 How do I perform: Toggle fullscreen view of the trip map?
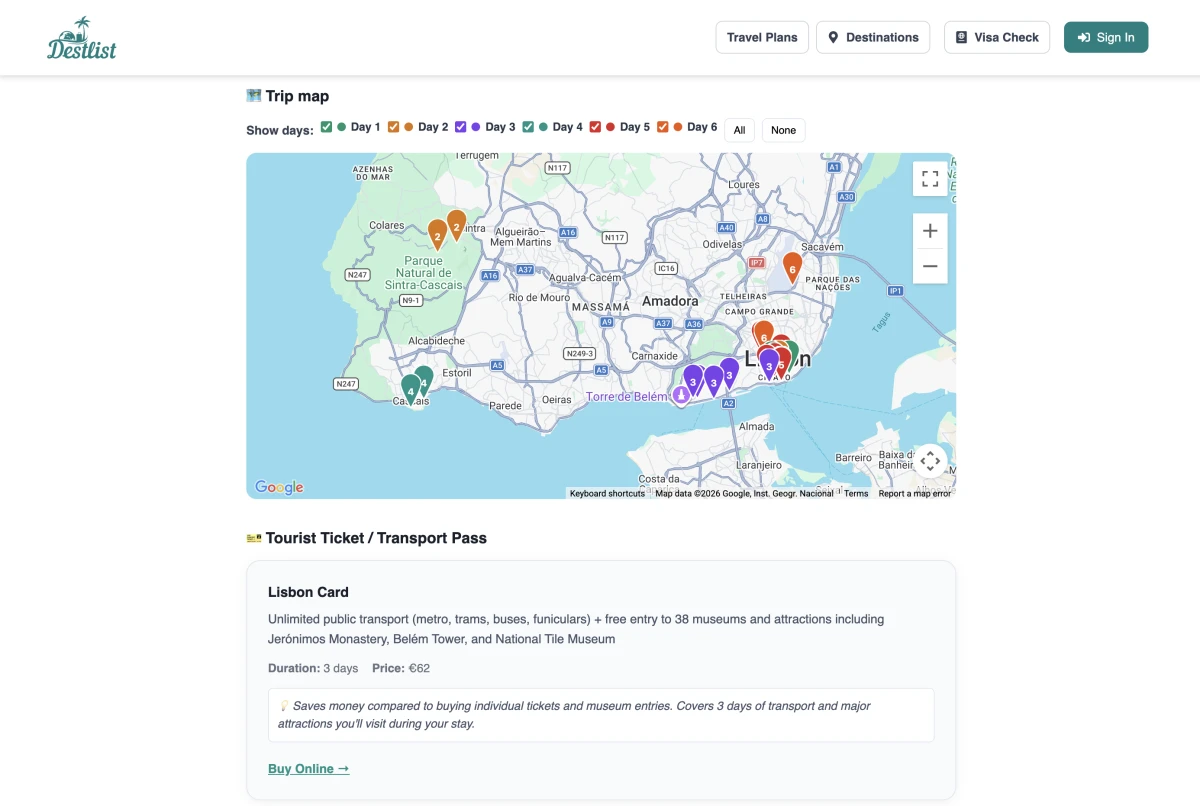pyautogui.click(x=930, y=179)
